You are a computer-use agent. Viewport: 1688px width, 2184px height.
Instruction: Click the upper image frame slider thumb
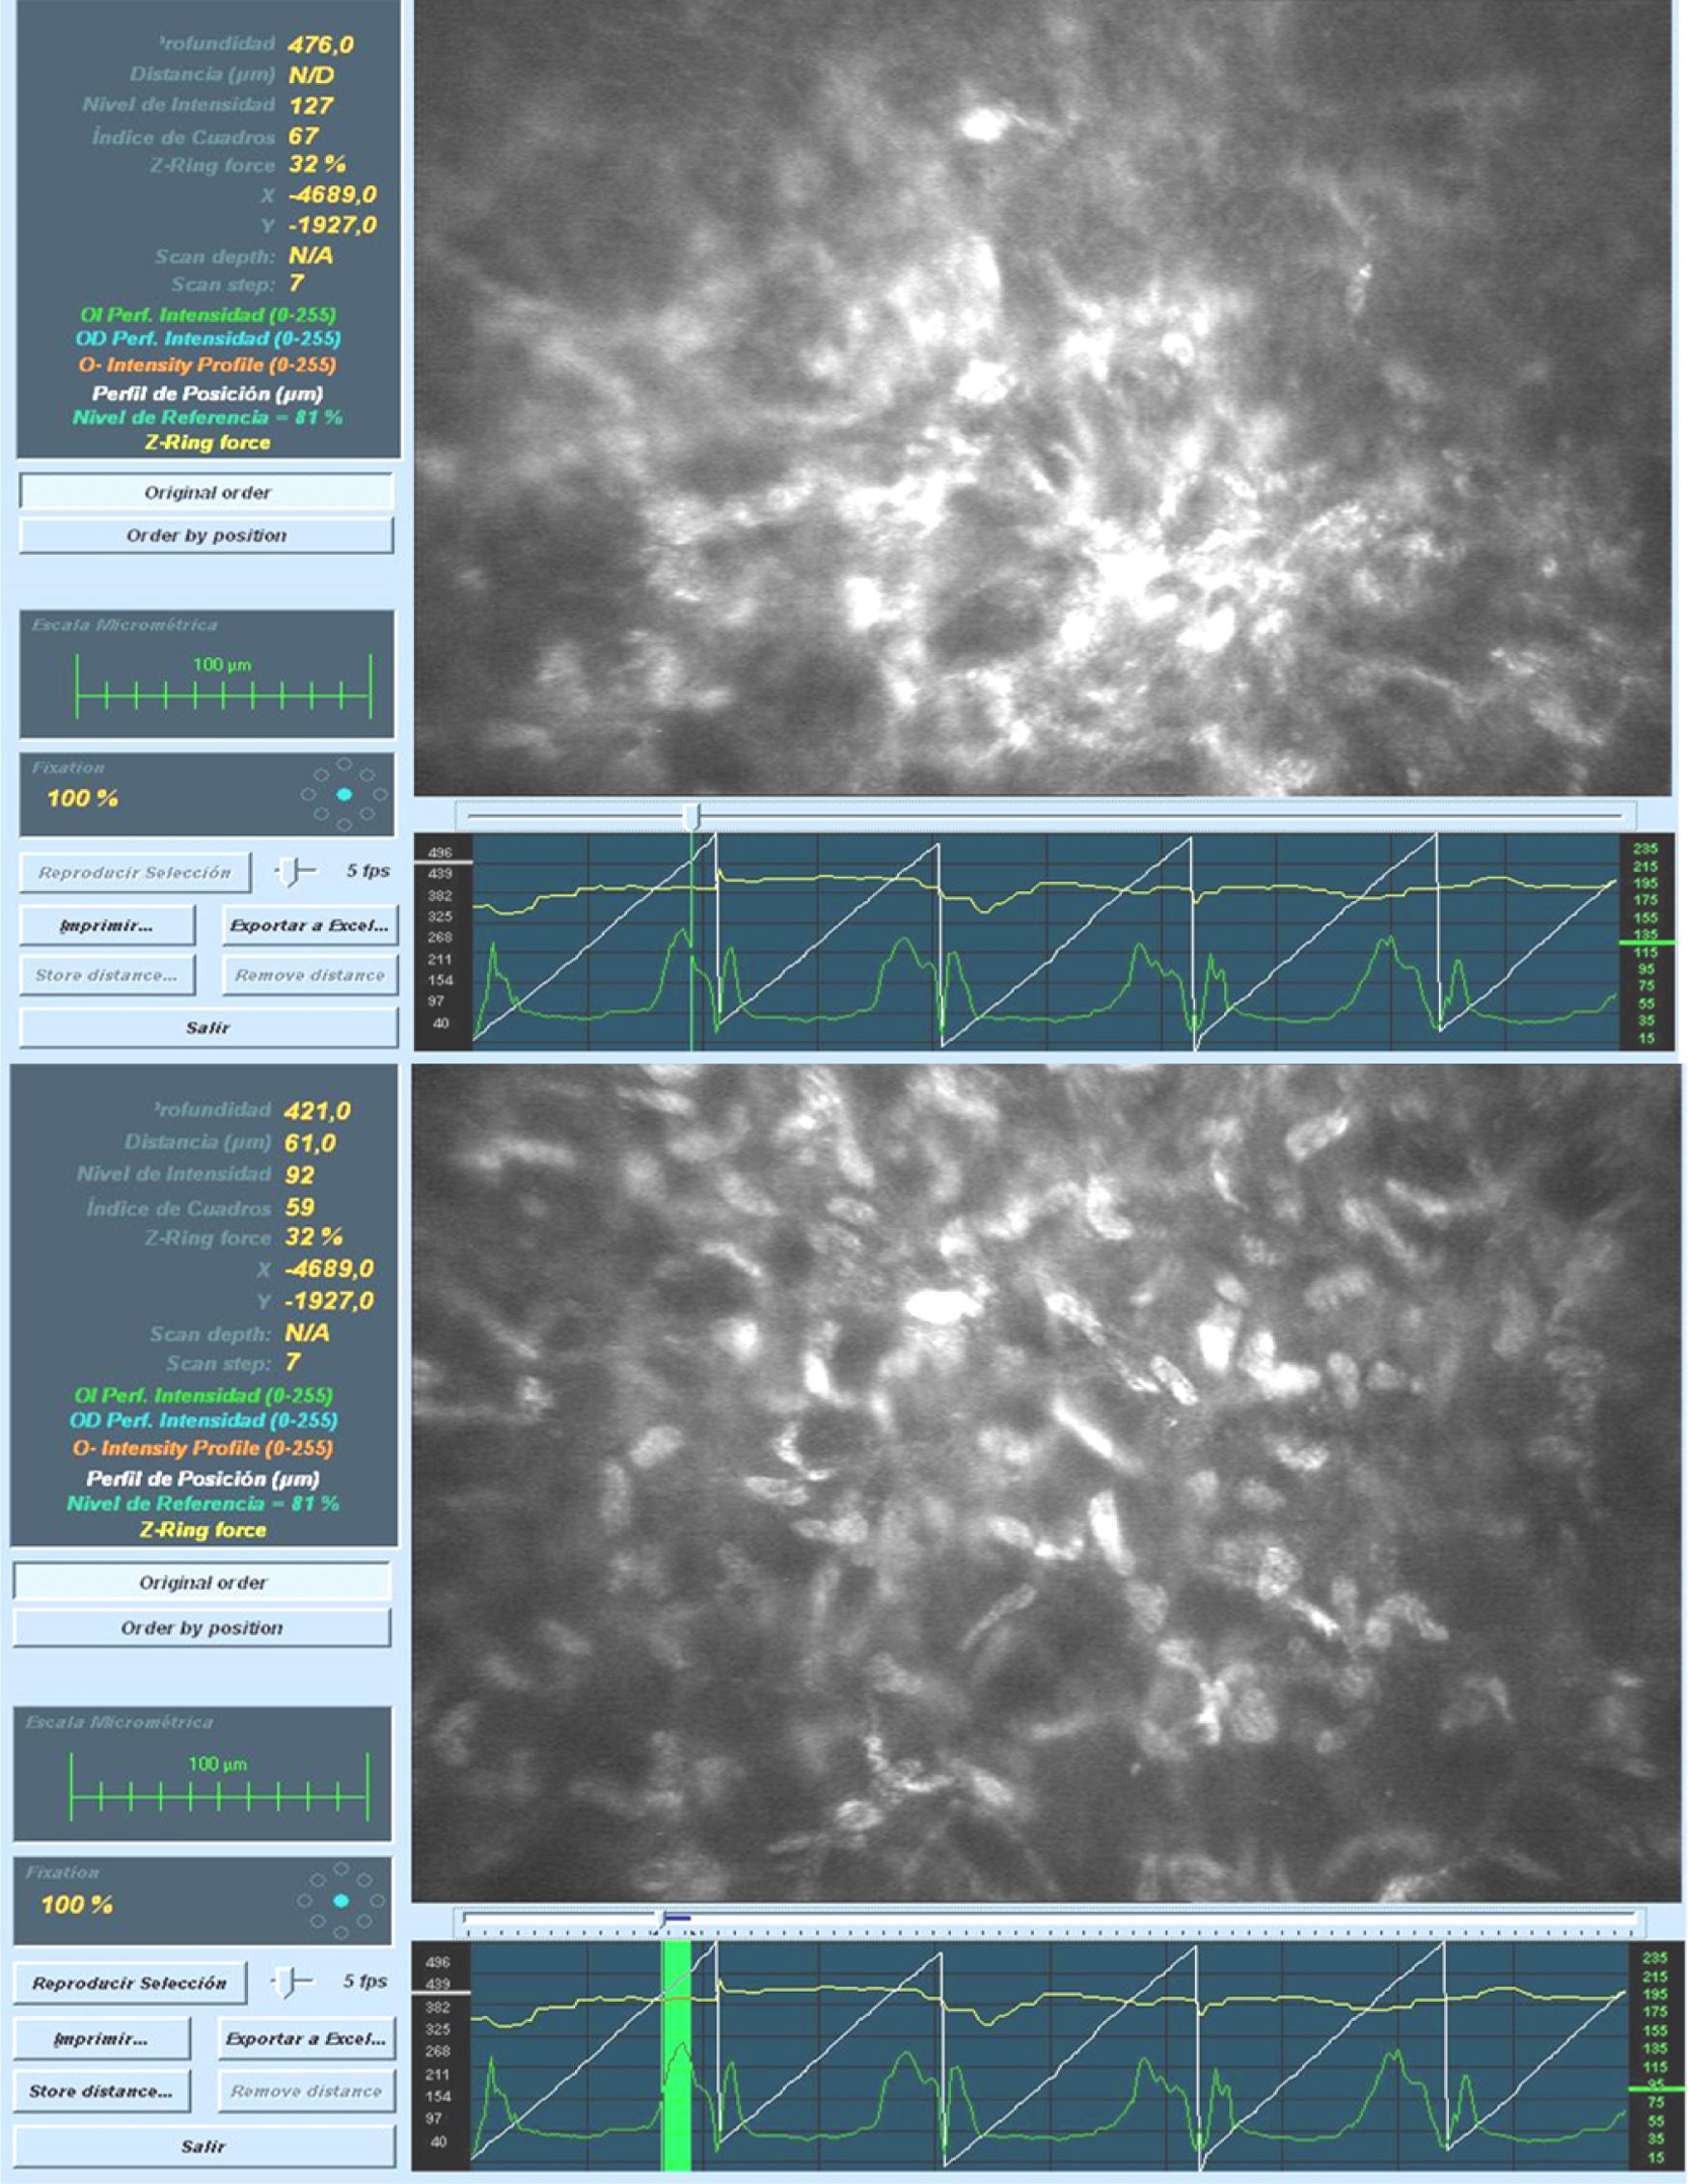point(690,816)
